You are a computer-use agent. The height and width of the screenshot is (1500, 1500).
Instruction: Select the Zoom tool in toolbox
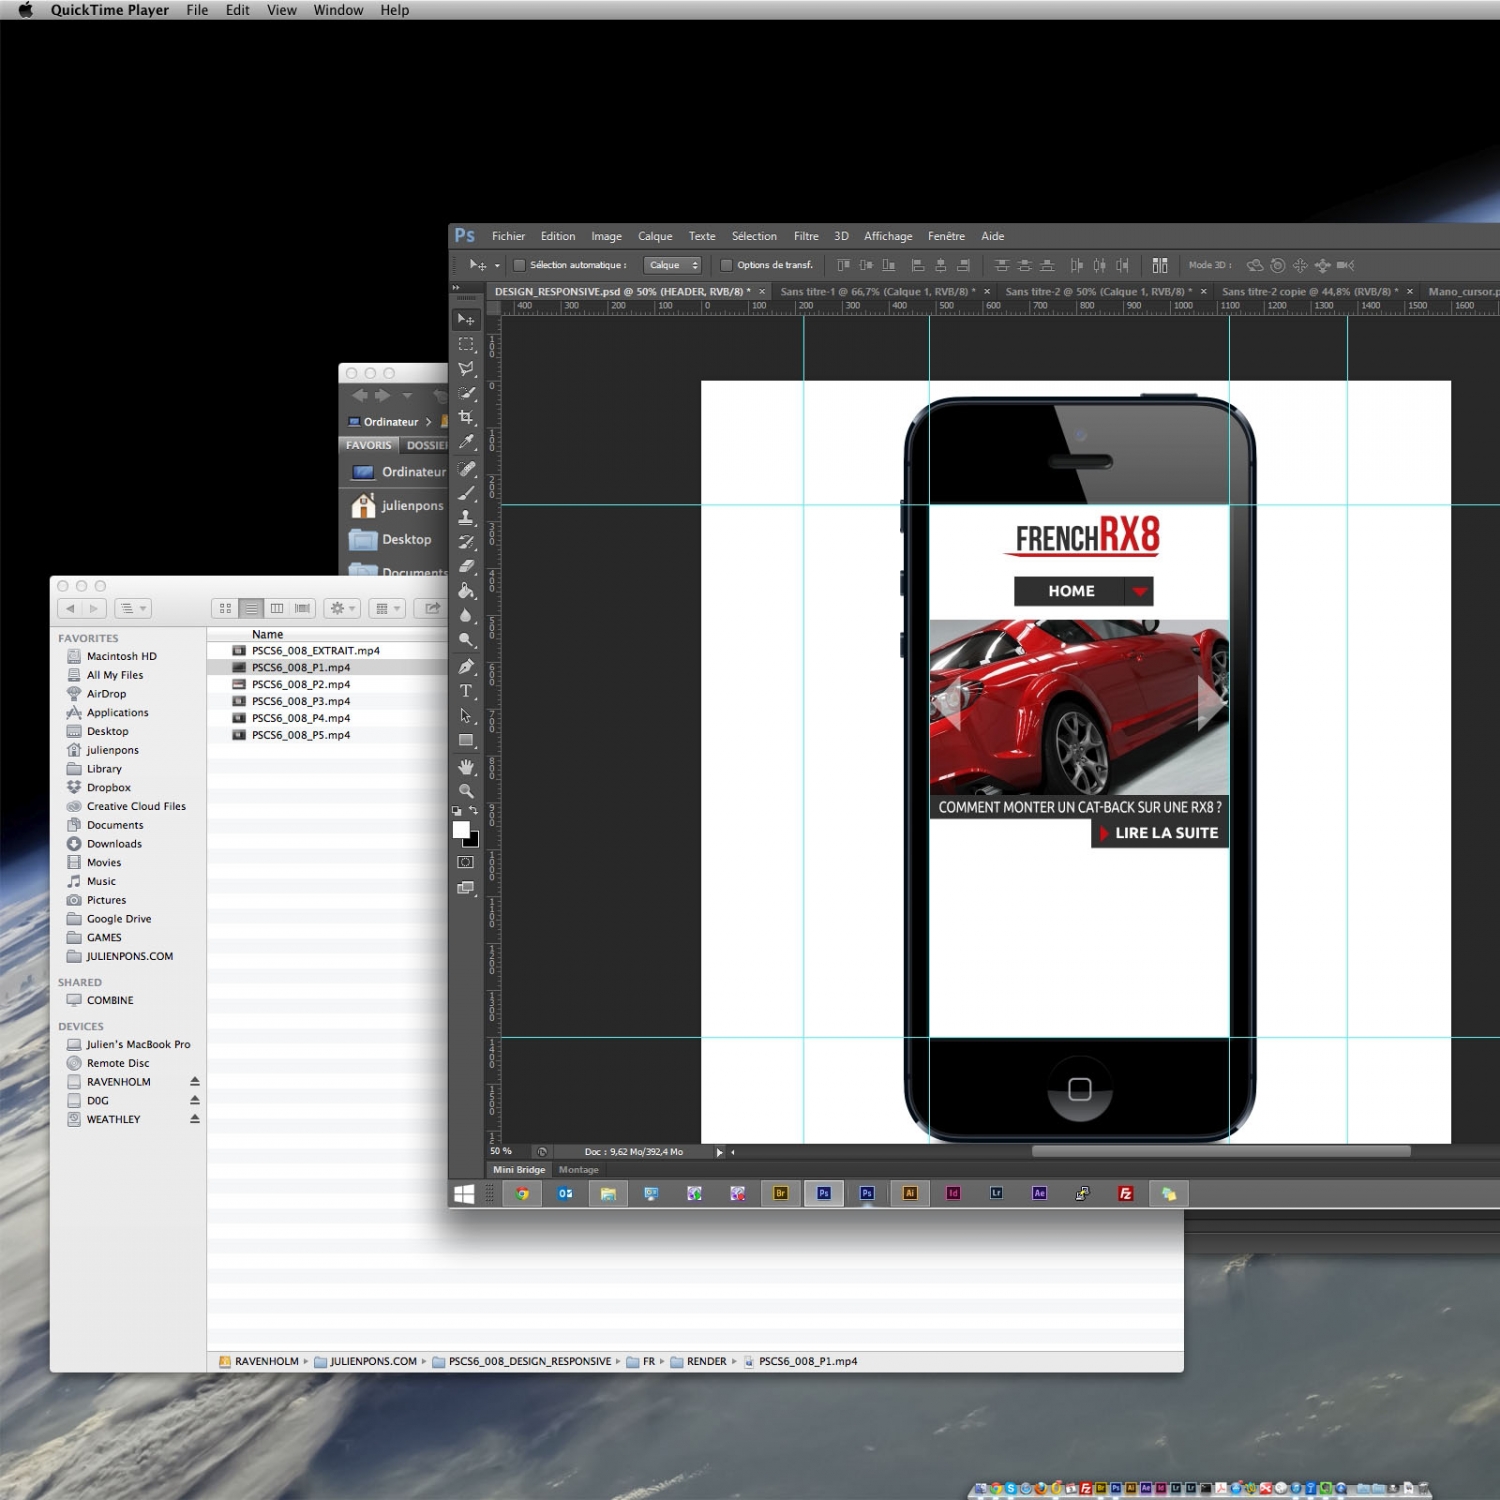click(466, 791)
